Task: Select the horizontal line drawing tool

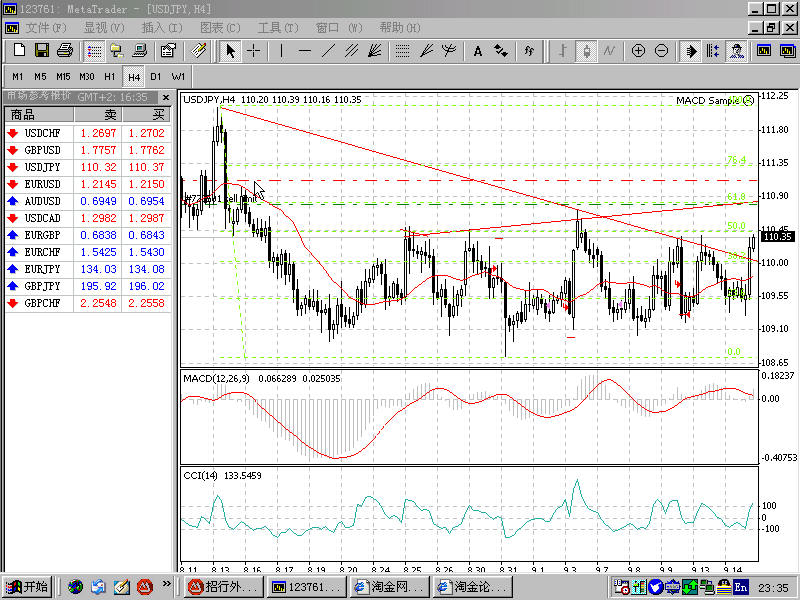Action: pos(304,50)
